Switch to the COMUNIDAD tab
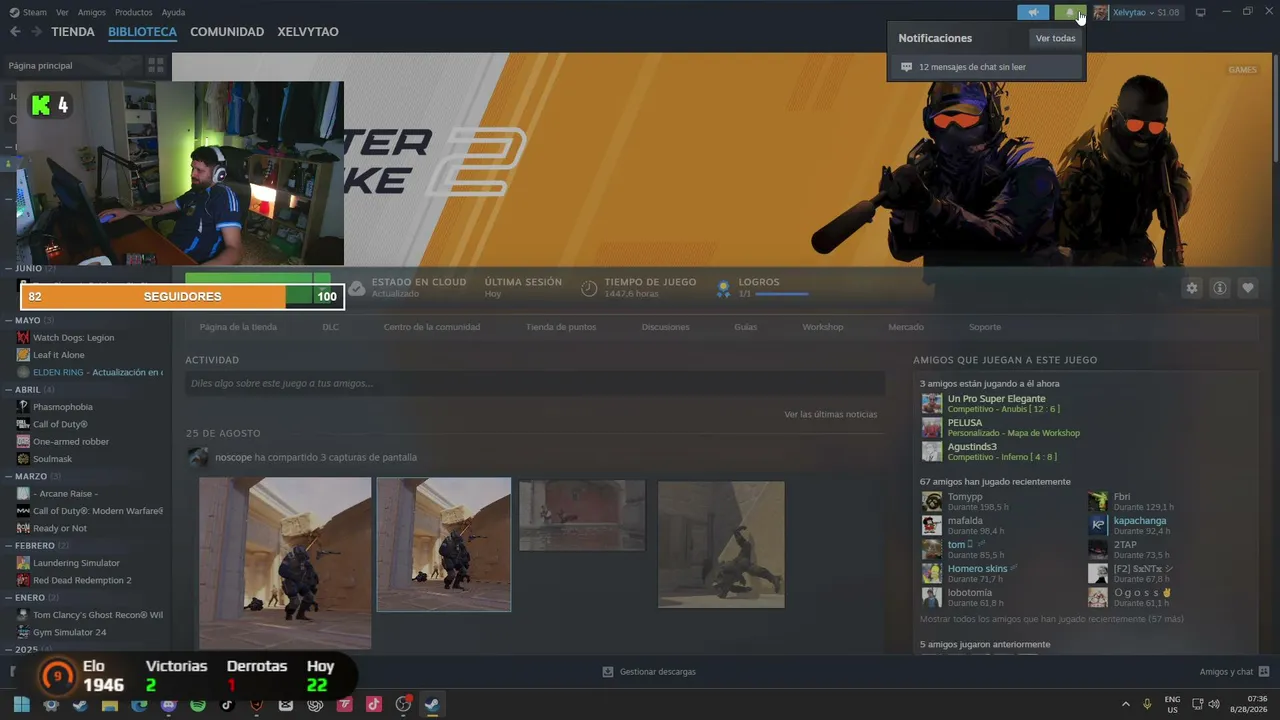1280x720 pixels. 227,32
